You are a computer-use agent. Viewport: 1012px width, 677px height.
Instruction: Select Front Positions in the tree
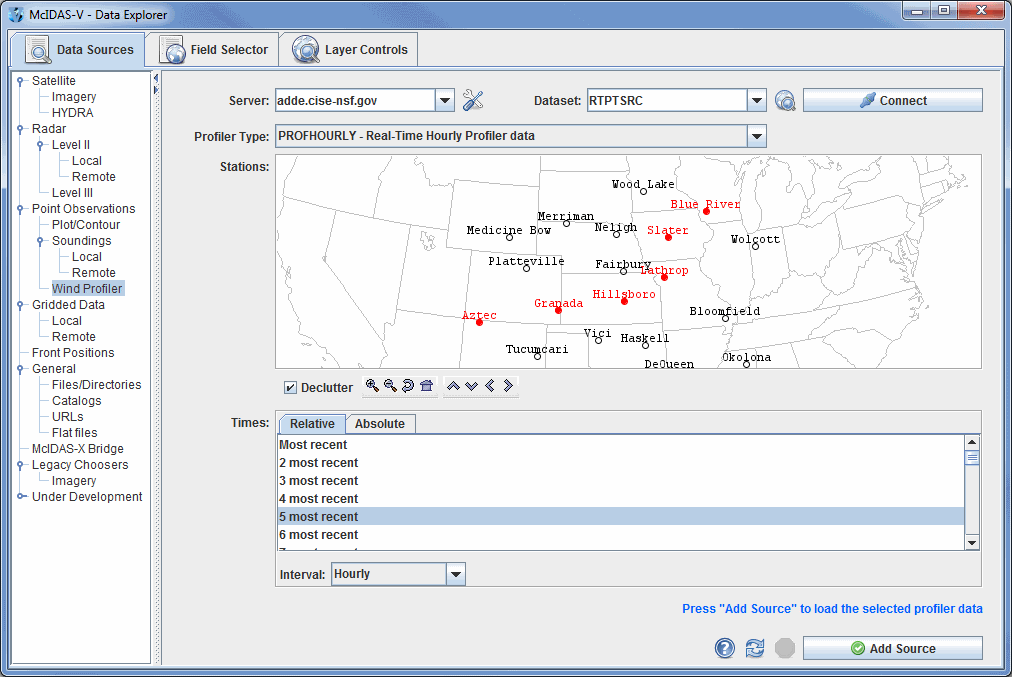point(73,352)
